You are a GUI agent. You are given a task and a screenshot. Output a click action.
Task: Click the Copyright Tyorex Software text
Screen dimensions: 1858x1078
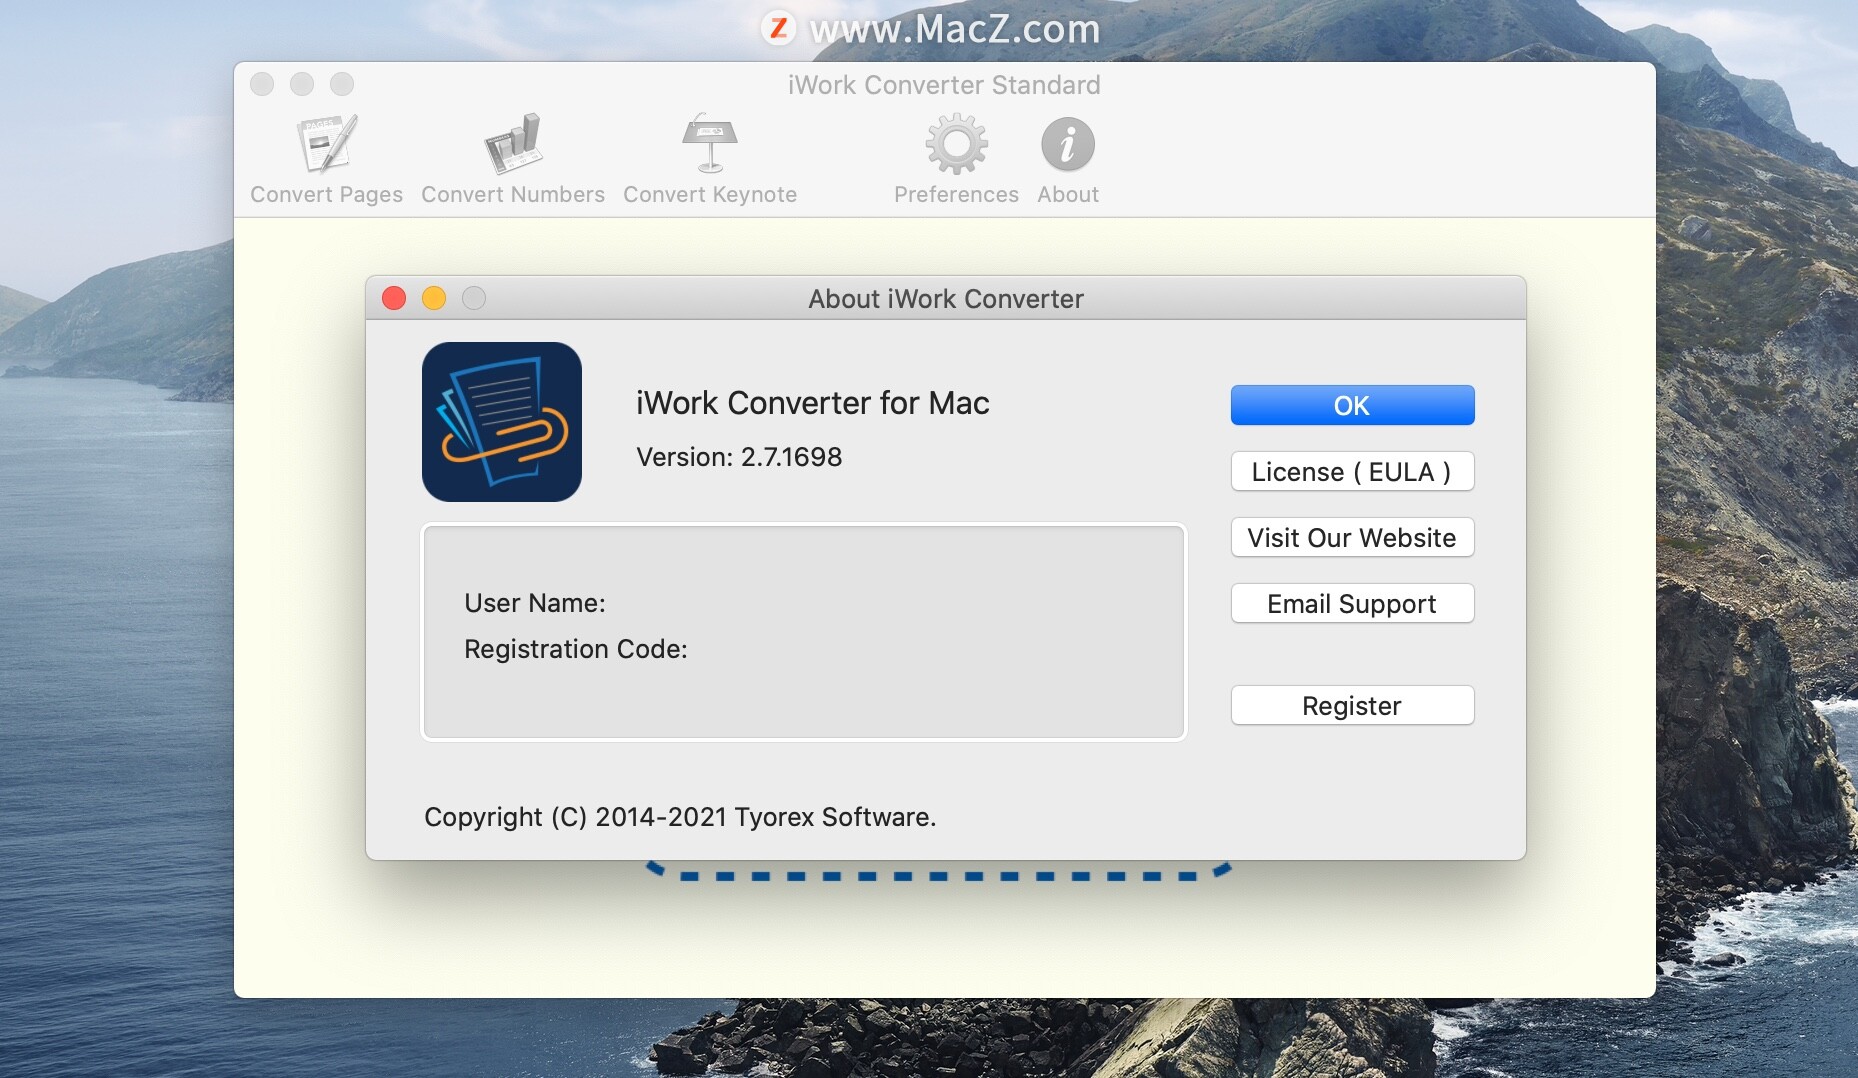pos(680,817)
